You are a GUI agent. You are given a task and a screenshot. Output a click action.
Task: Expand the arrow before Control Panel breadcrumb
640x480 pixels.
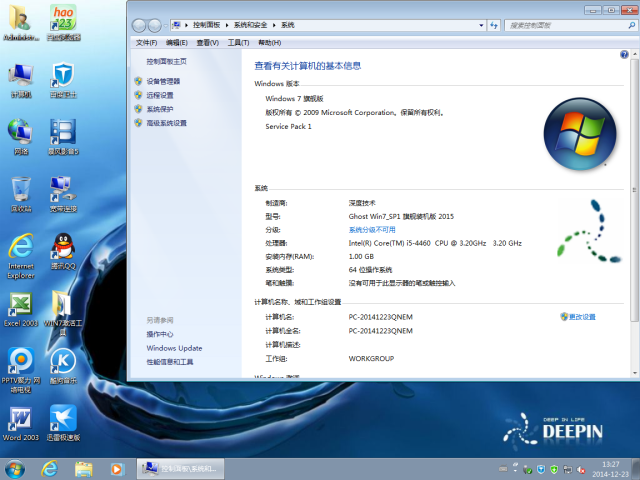pos(187,25)
